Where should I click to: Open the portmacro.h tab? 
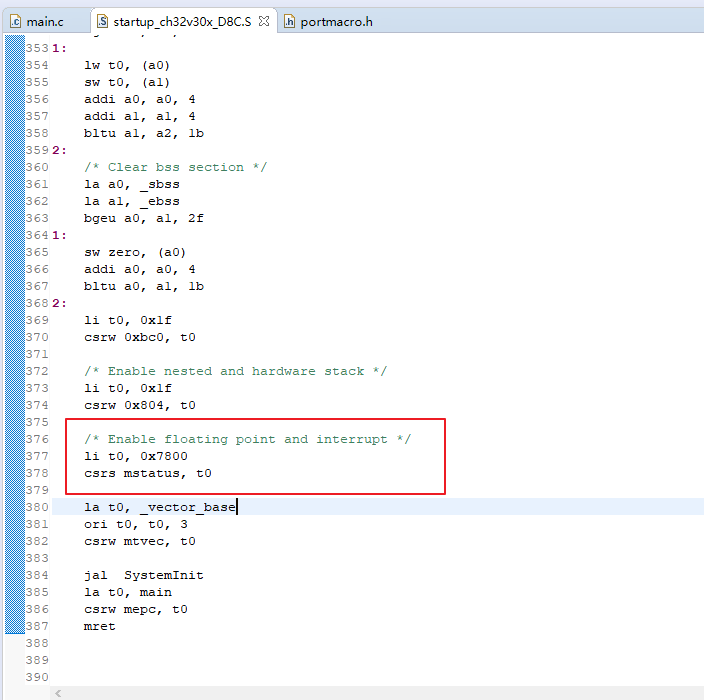pos(336,21)
